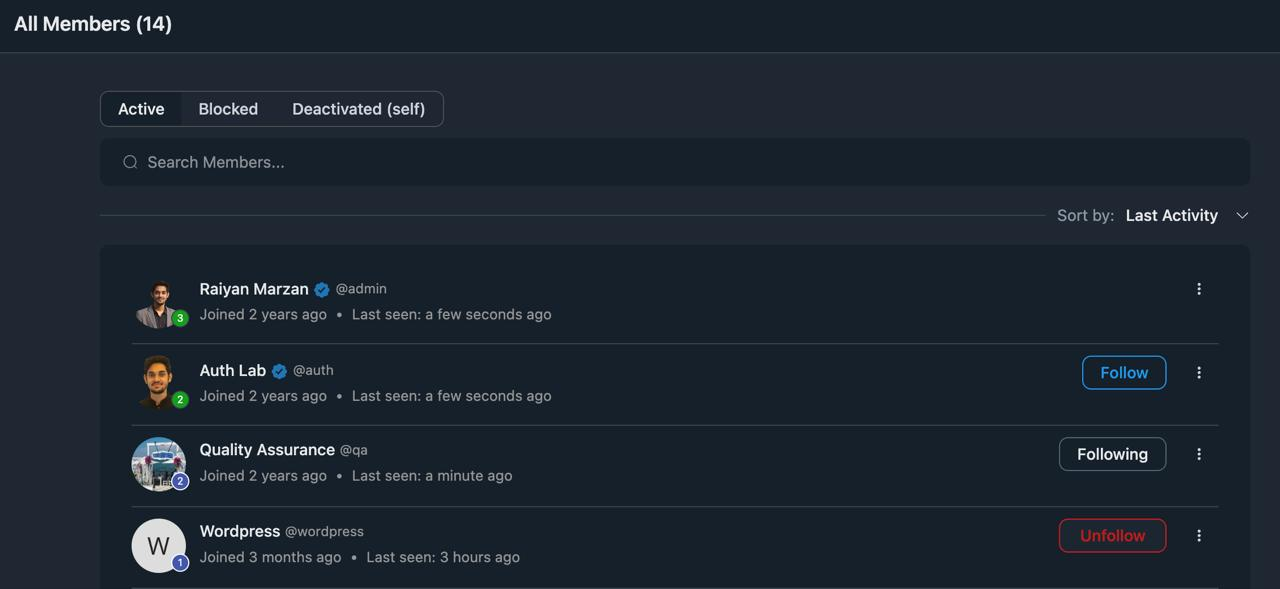Image resolution: width=1280 pixels, height=589 pixels.
Task: Click the badge count on Quality Assurance's avatar
Action: point(180,480)
